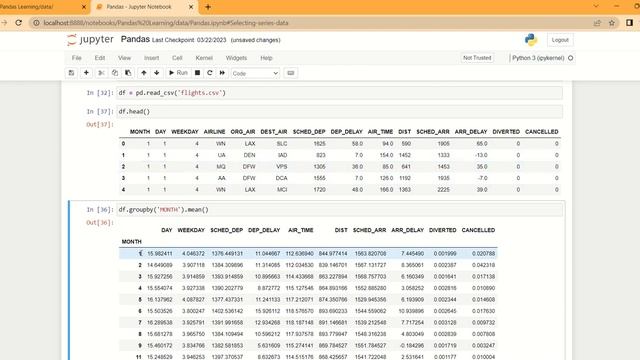Click the Not Trusted button
640x360 pixels.
[x=477, y=58]
